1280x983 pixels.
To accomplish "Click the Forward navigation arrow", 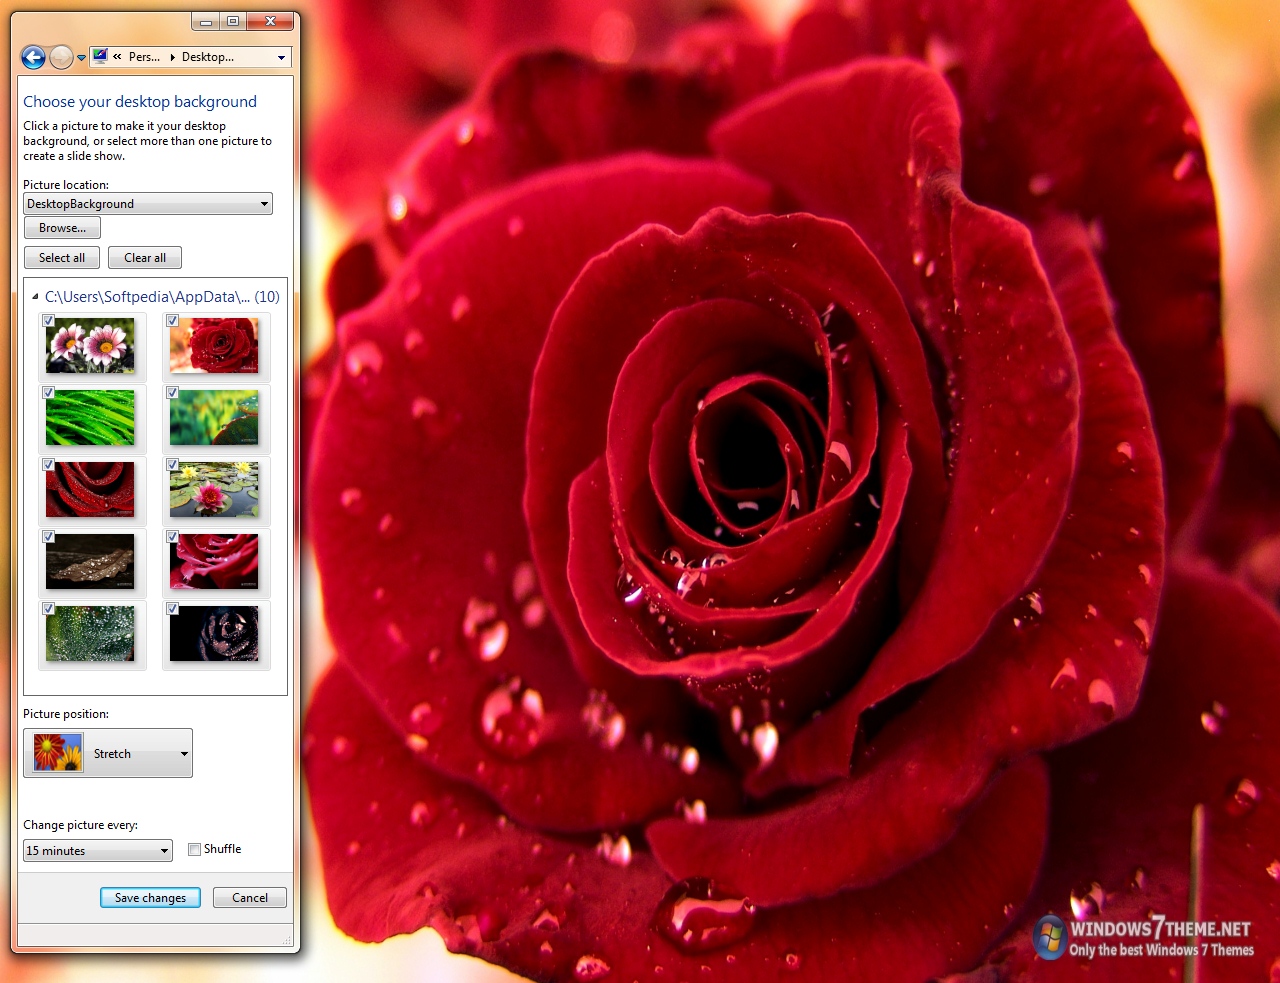I will [x=61, y=57].
